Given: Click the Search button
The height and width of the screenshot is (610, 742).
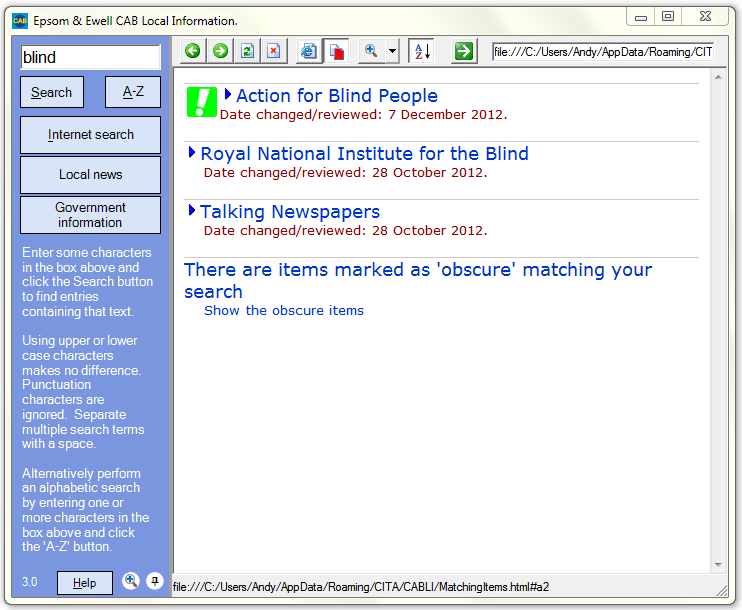Looking at the screenshot, I should pyautogui.click(x=52, y=92).
